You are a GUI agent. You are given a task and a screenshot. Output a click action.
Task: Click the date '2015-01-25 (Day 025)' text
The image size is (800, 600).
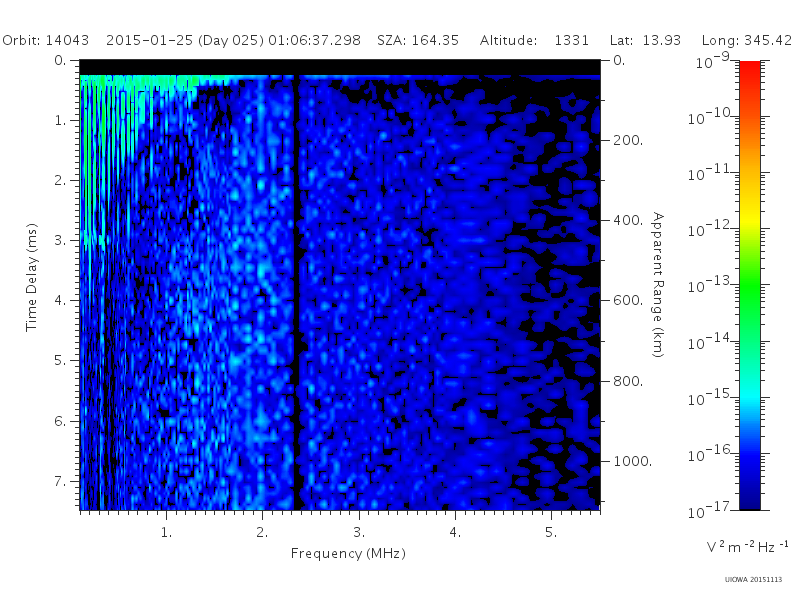pyautogui.click(x=185, y=41)
